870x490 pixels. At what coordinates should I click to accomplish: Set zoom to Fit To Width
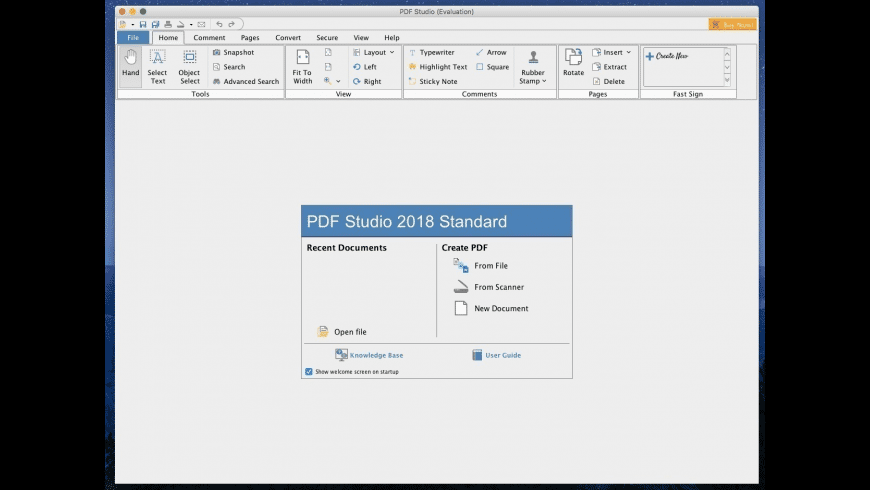[302, 67]
